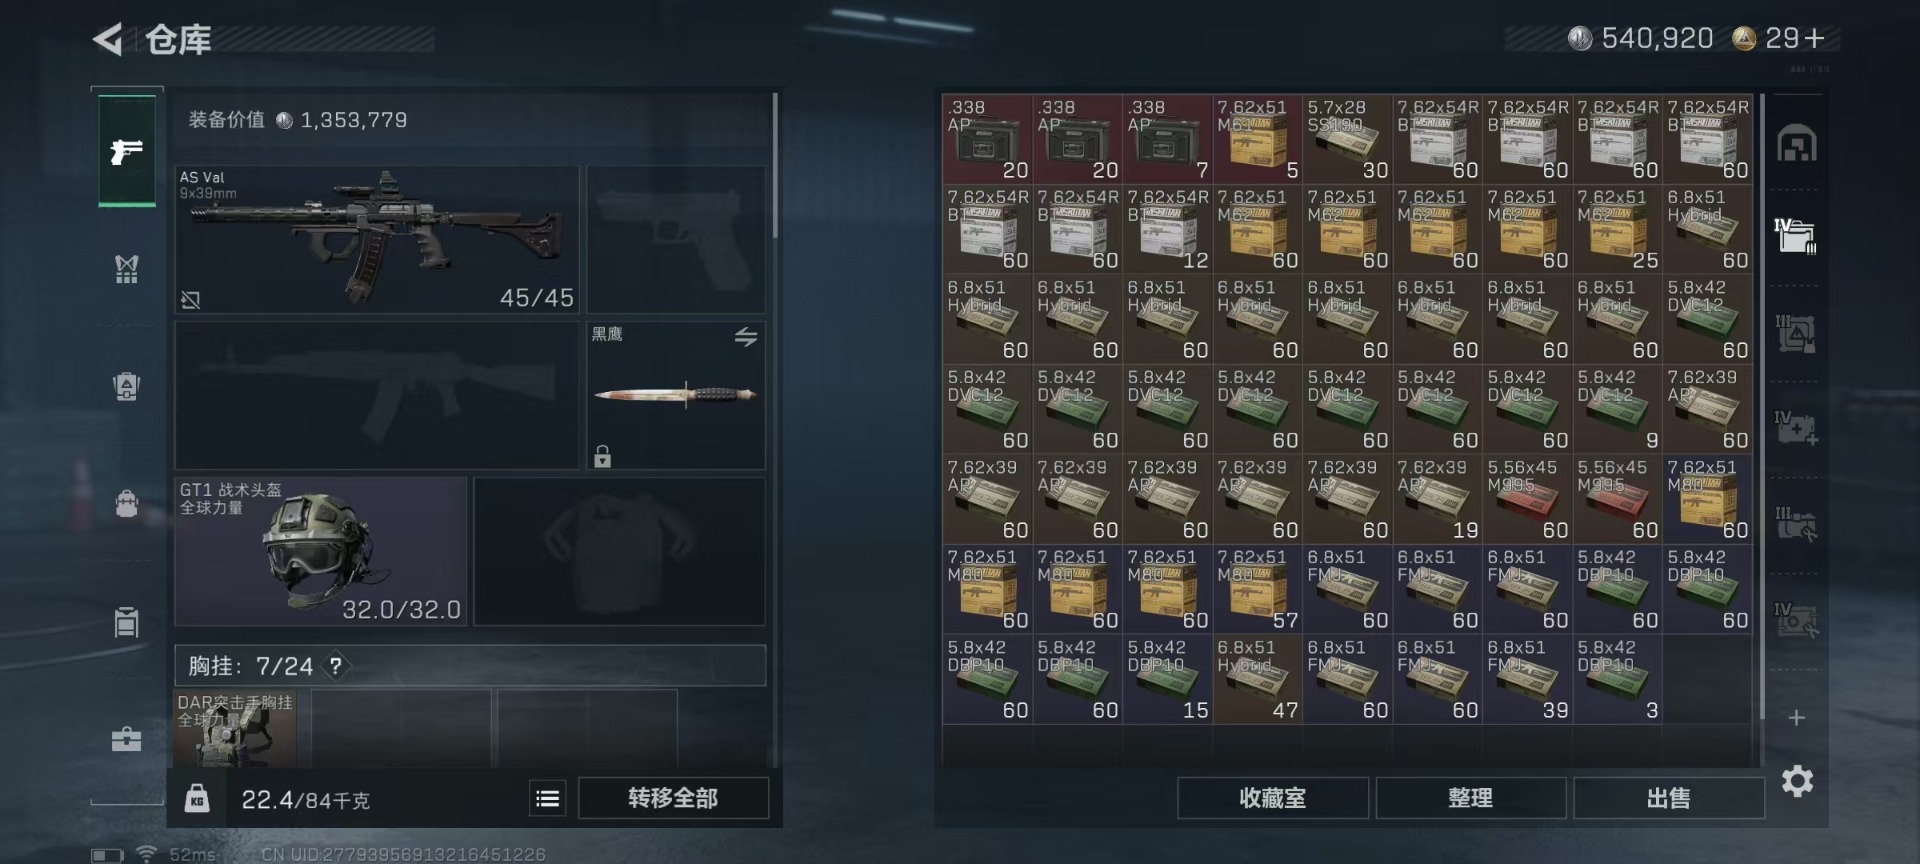Expand currency purchase with plus near 29

coord(1814,38)
